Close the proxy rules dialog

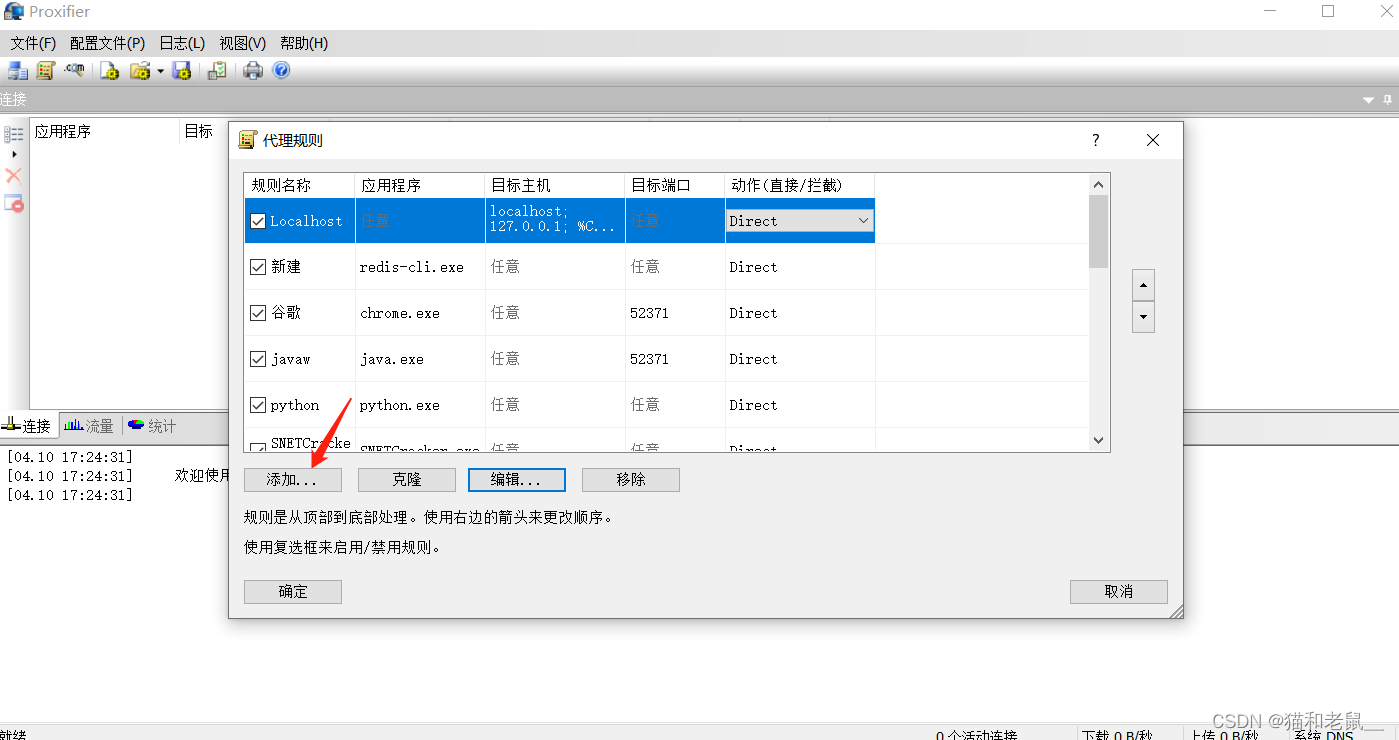[x=1153, y=140]
